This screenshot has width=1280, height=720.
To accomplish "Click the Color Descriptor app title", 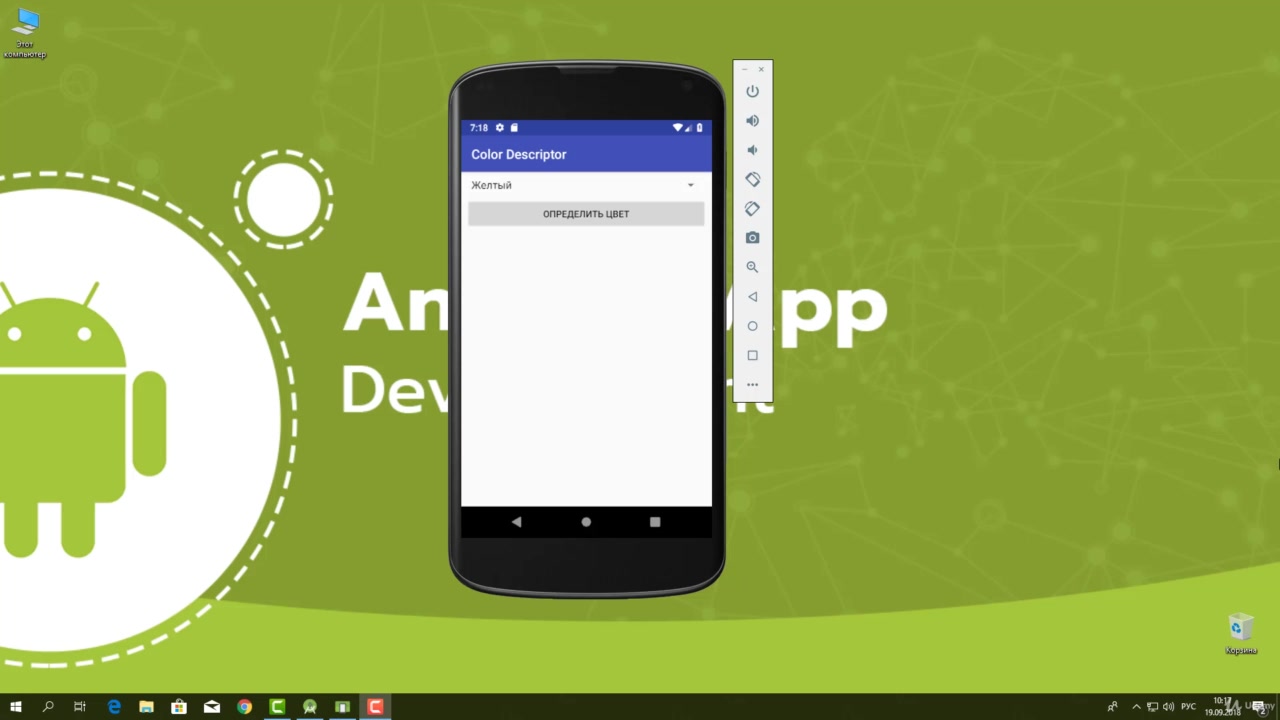I will click(x=519, y=155).
